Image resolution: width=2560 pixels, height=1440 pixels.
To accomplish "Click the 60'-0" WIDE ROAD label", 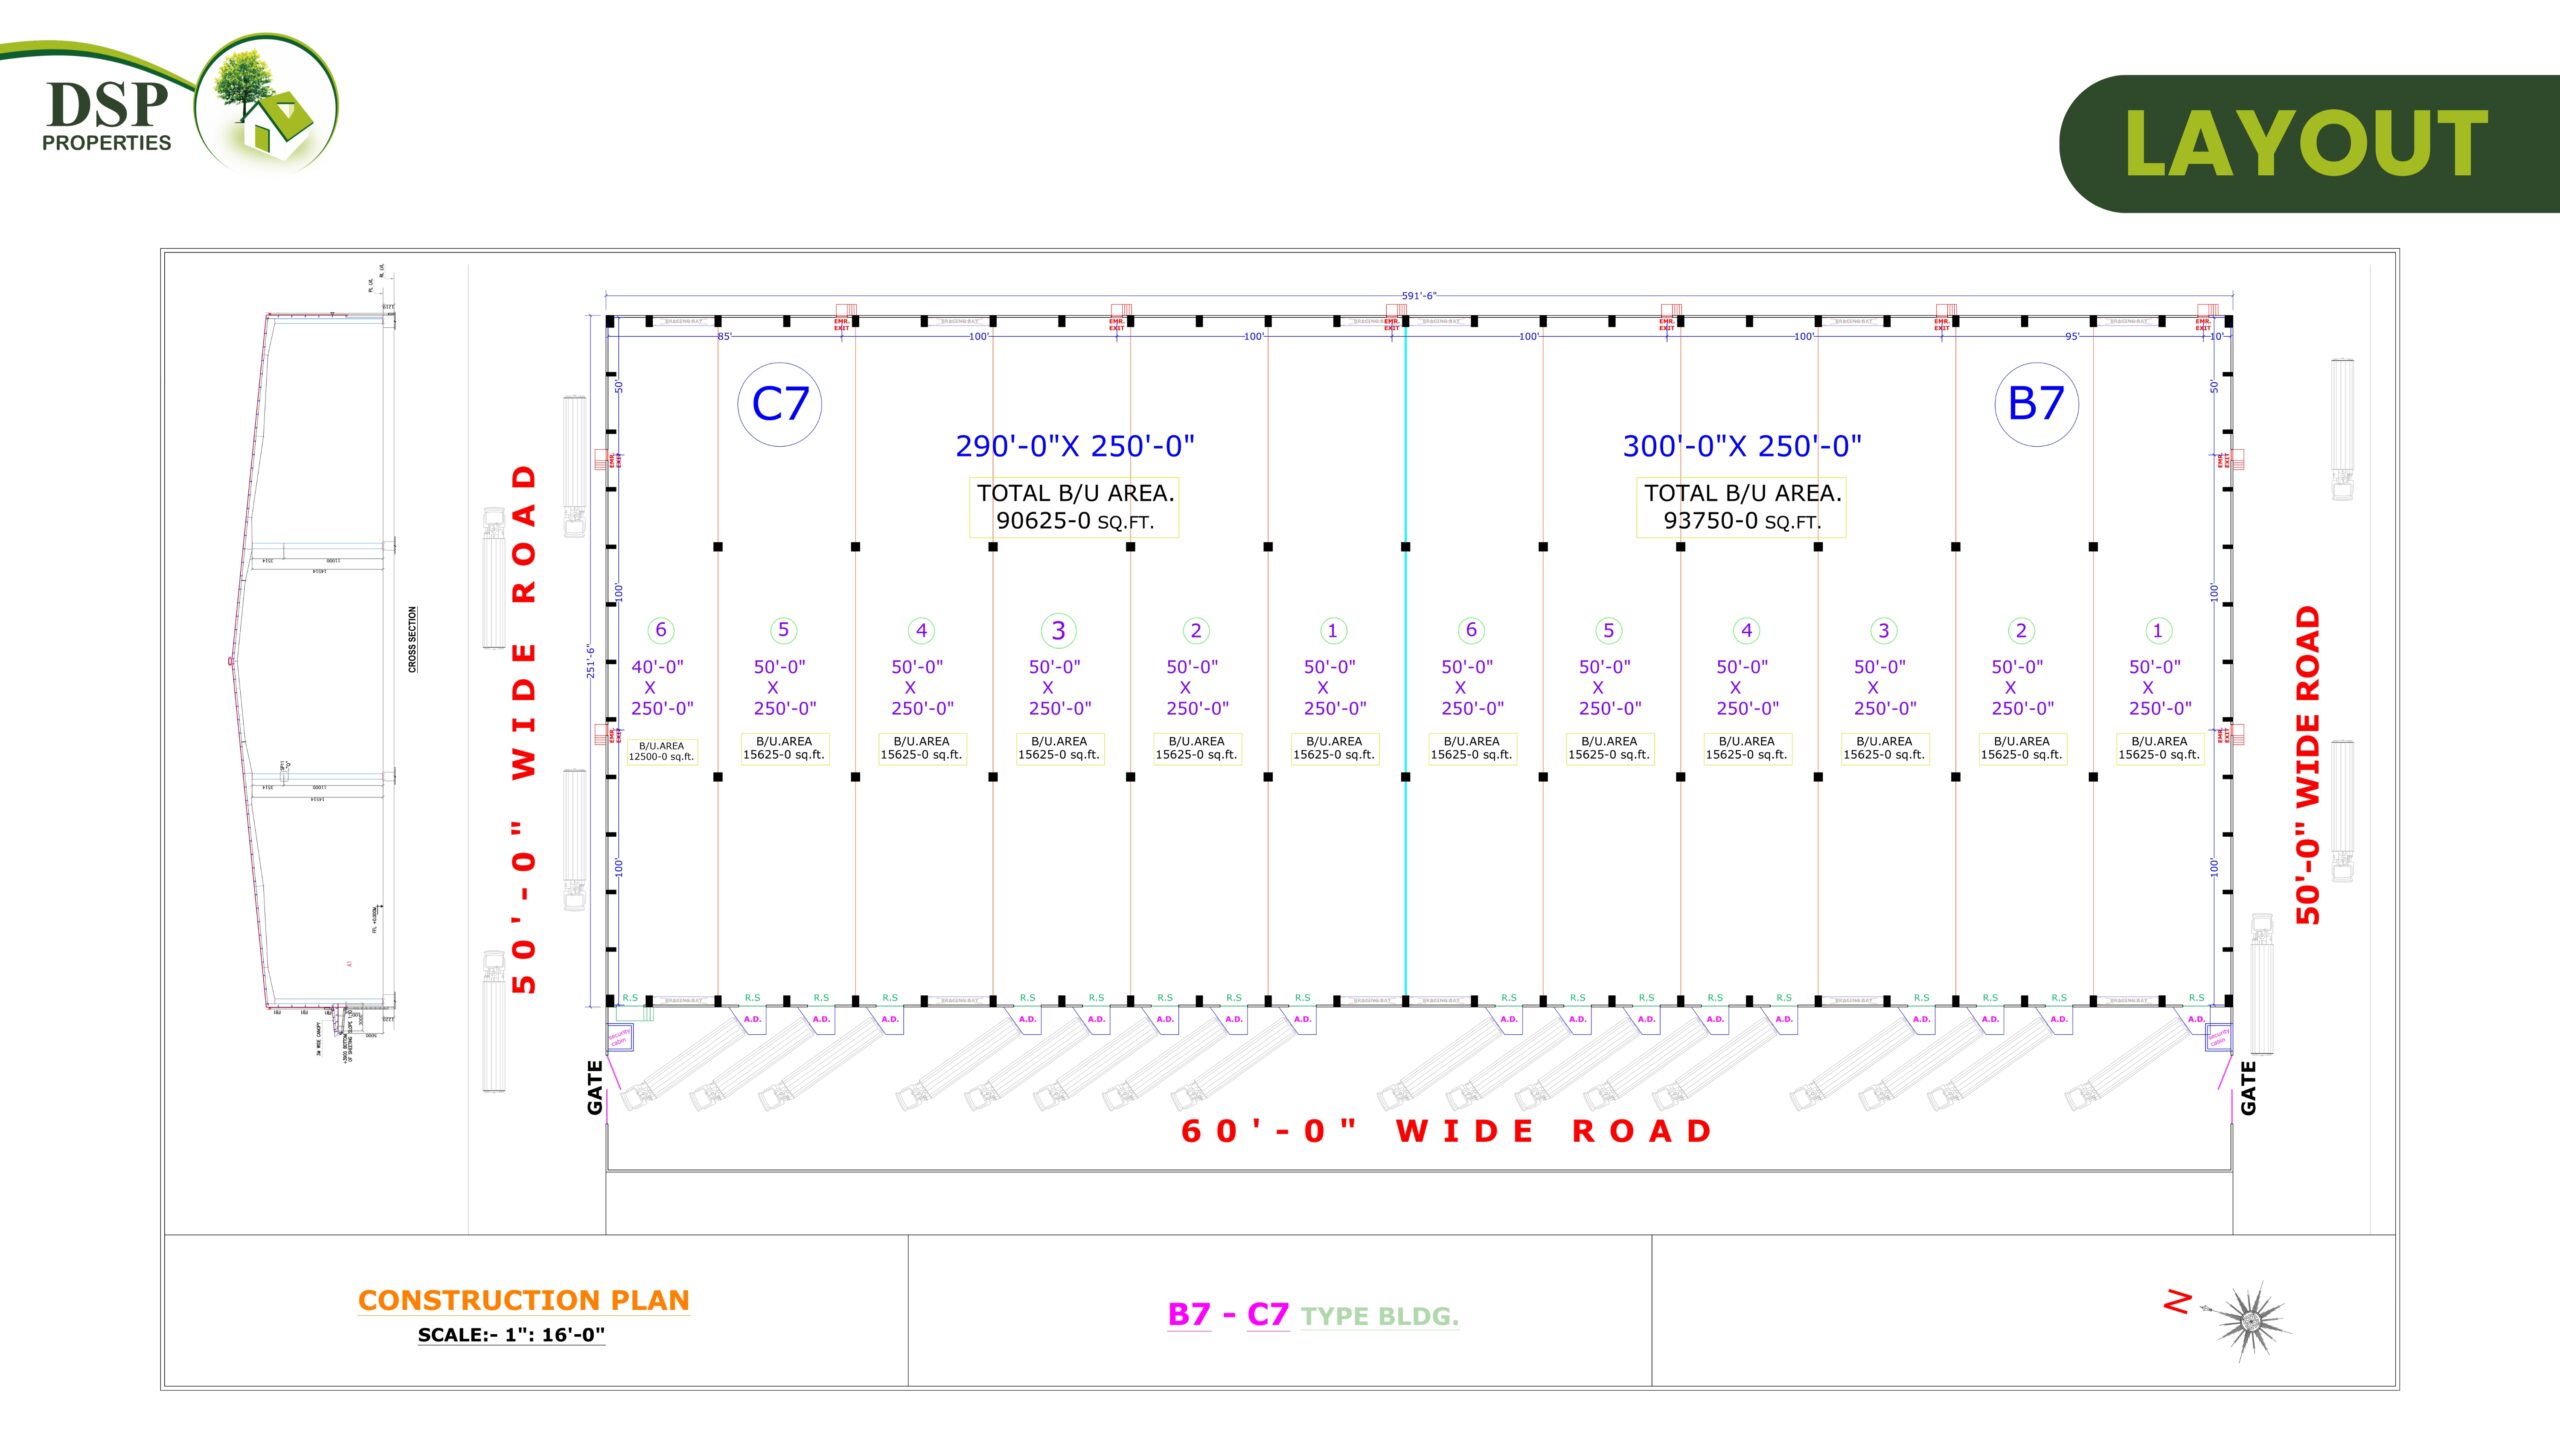I will pos(1447,1131).
